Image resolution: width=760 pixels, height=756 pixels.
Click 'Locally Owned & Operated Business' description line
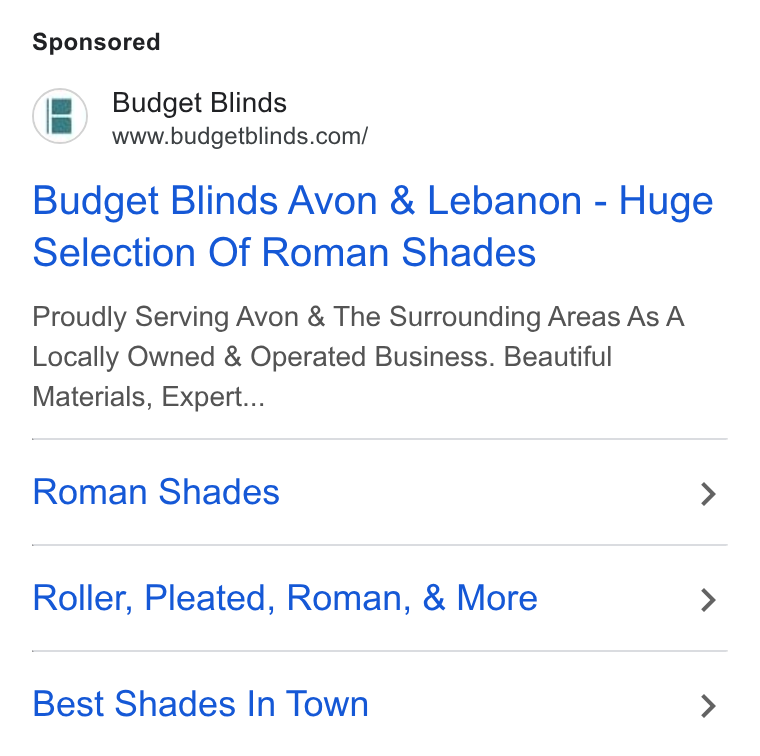coord(263,357)
